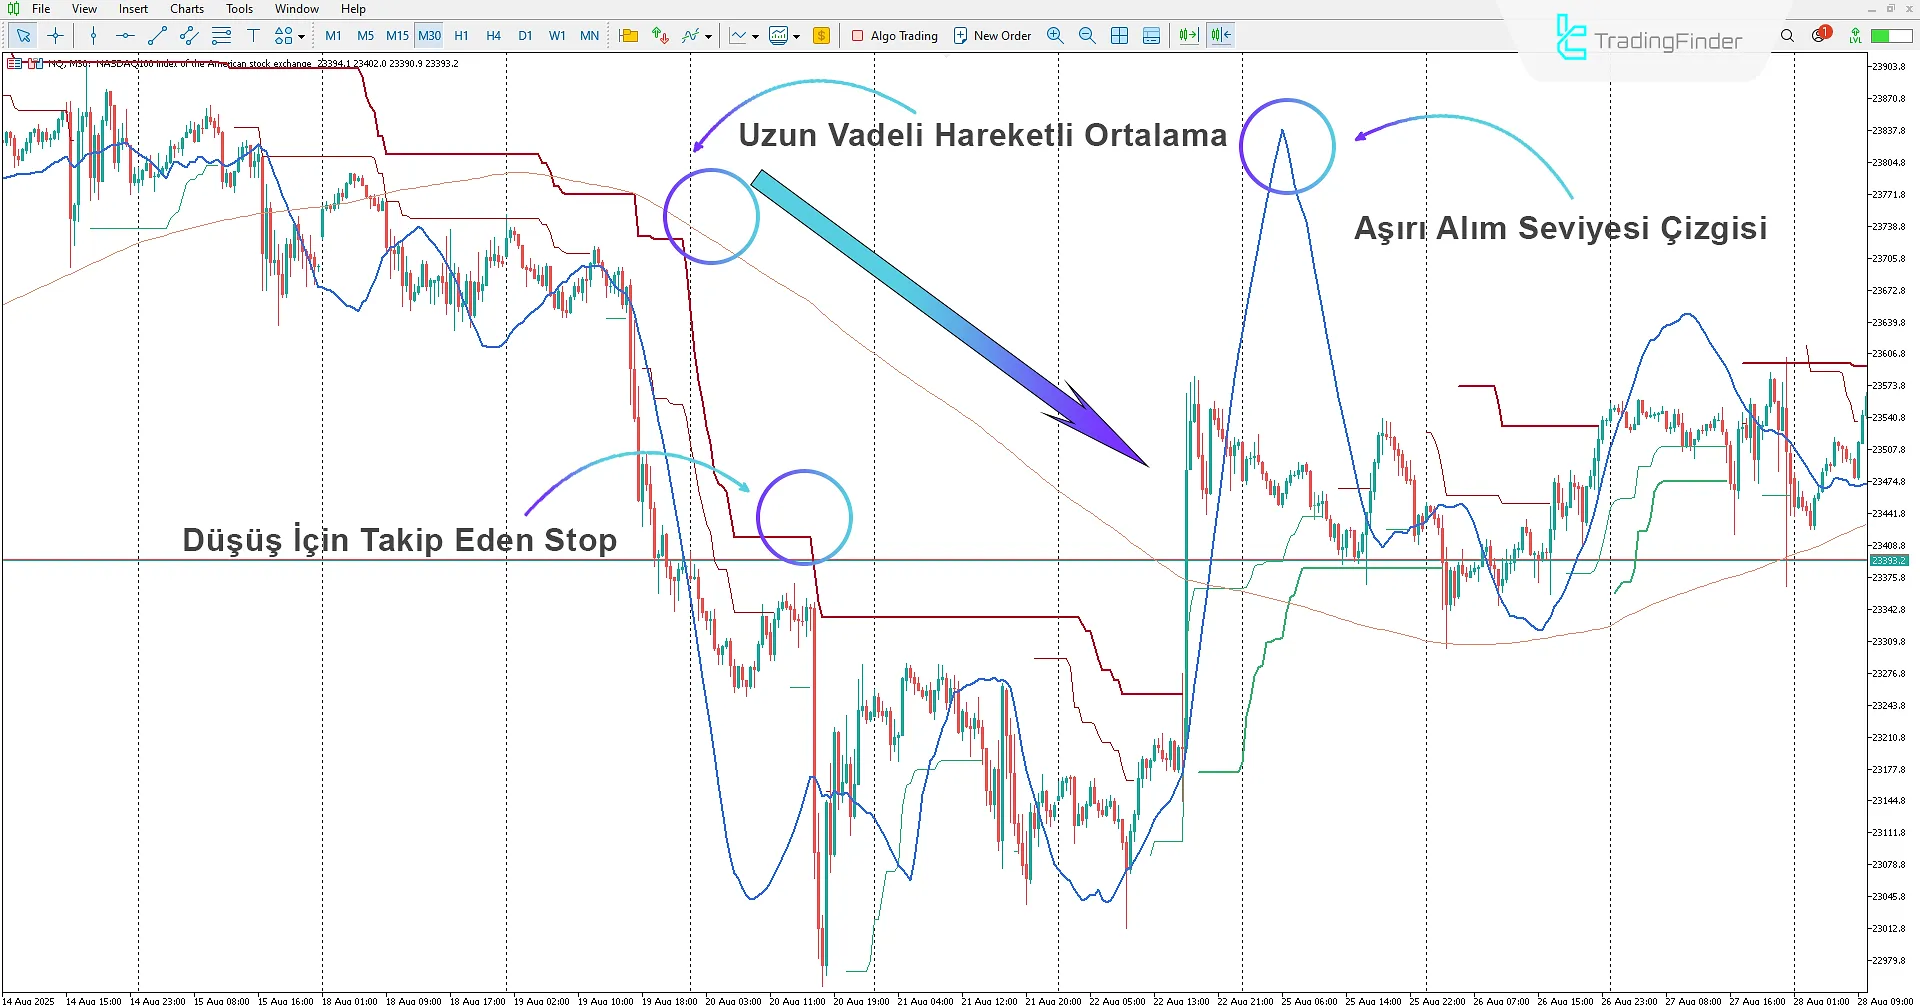This screenshot has width=1920, height=1005.
Task: Click the zoom out magnifier icon
Action: (1087, 36)
